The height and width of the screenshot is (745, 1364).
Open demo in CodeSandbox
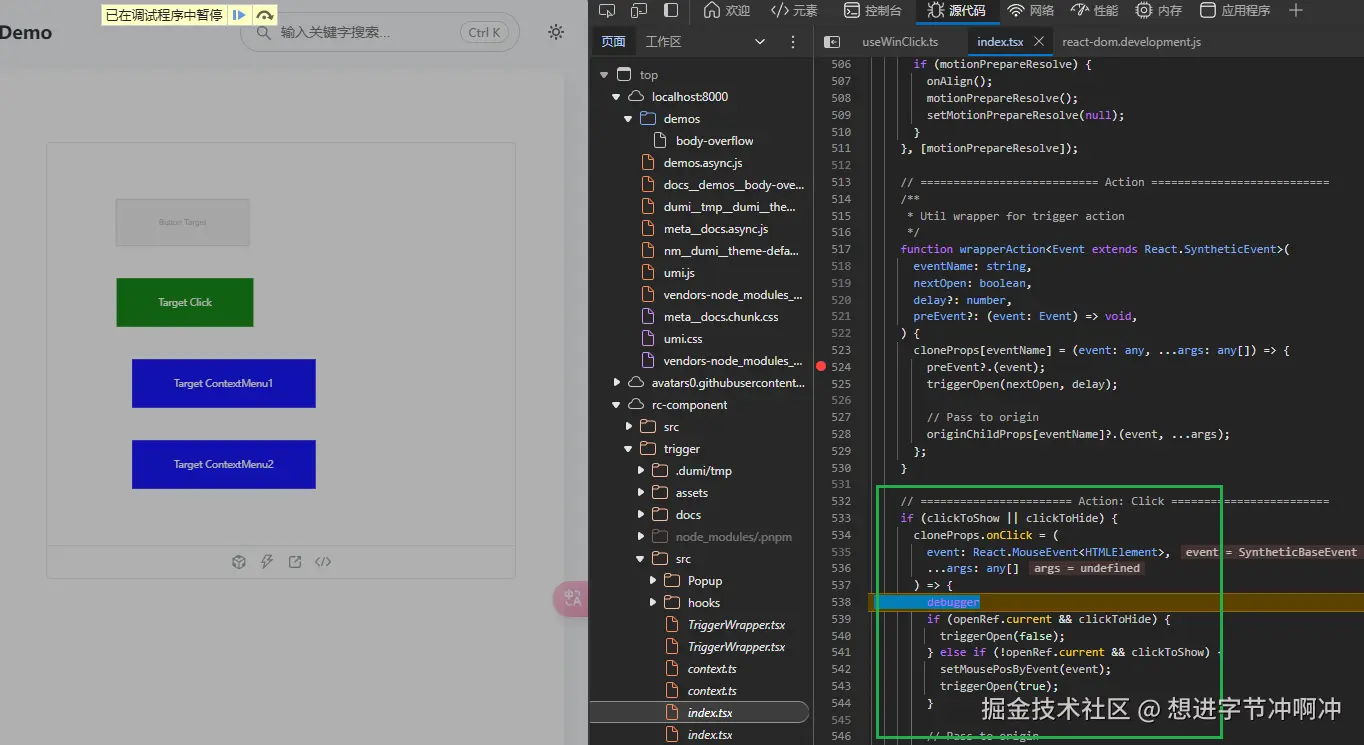click(239, 562)
